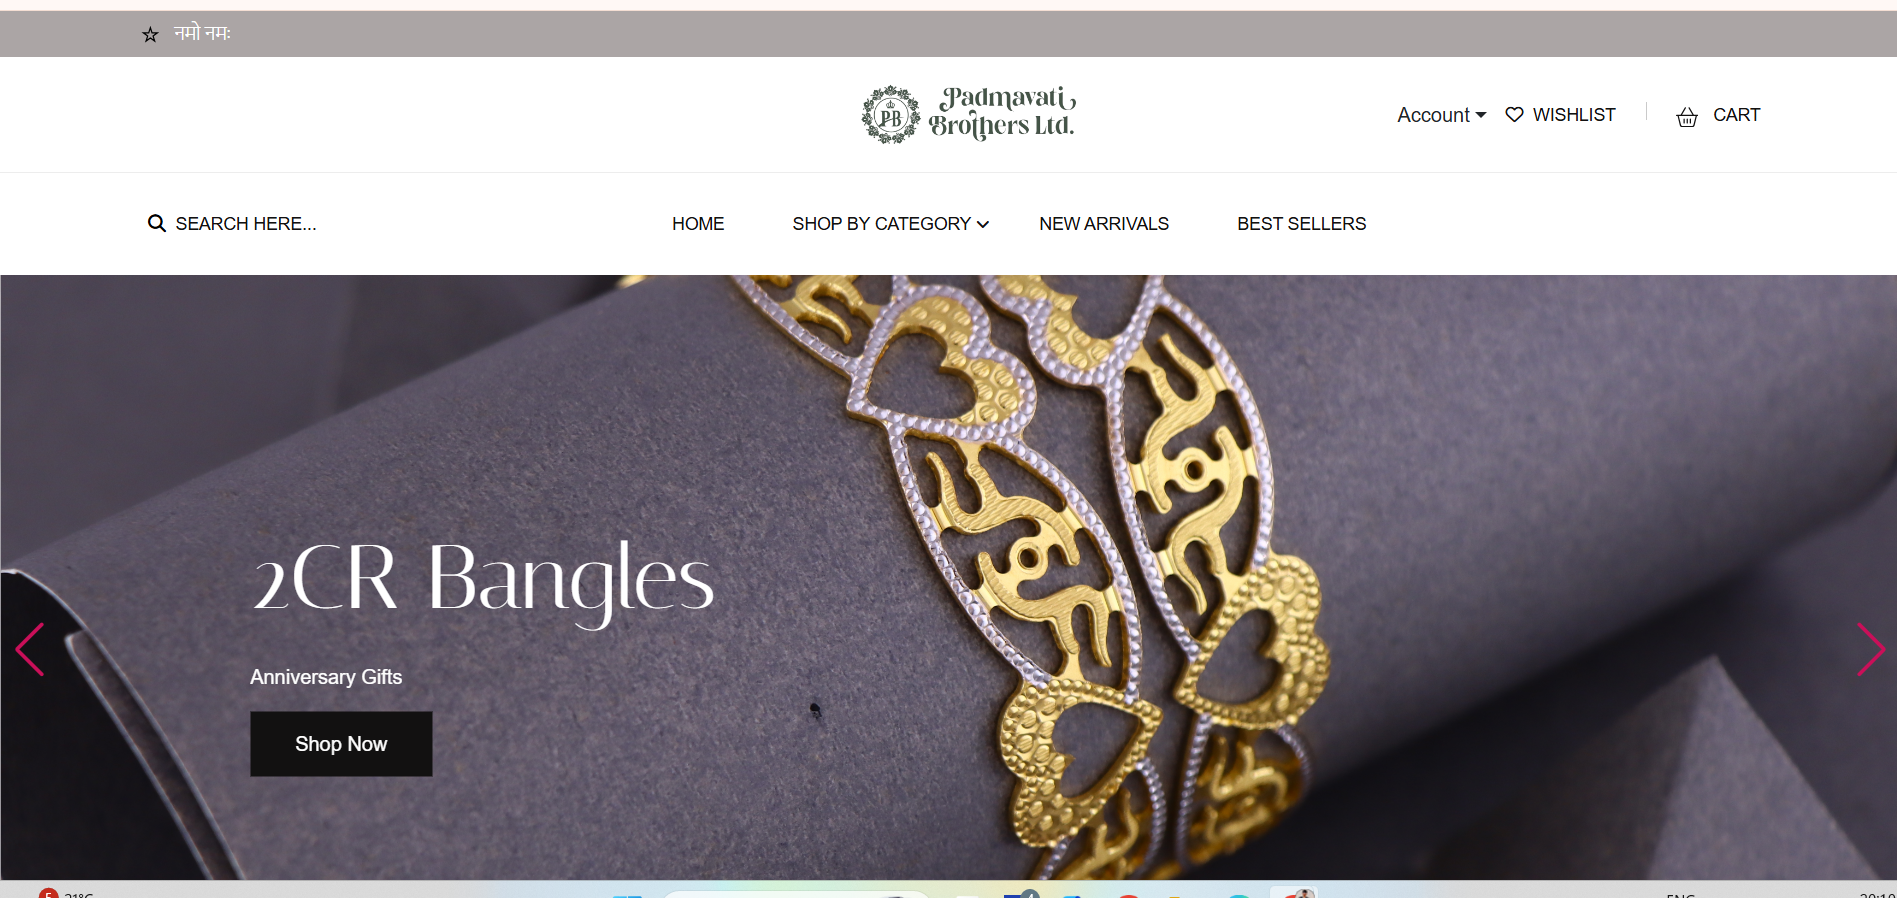The height and width of the screenshot is (898, 1897).
Task: Click the Shop Now button
Action: point(341,744)
